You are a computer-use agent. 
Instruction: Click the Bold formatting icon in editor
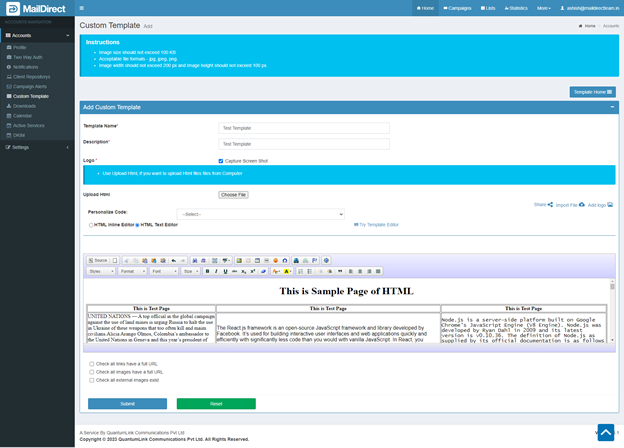pyautogui.click(x=207, y=271)
